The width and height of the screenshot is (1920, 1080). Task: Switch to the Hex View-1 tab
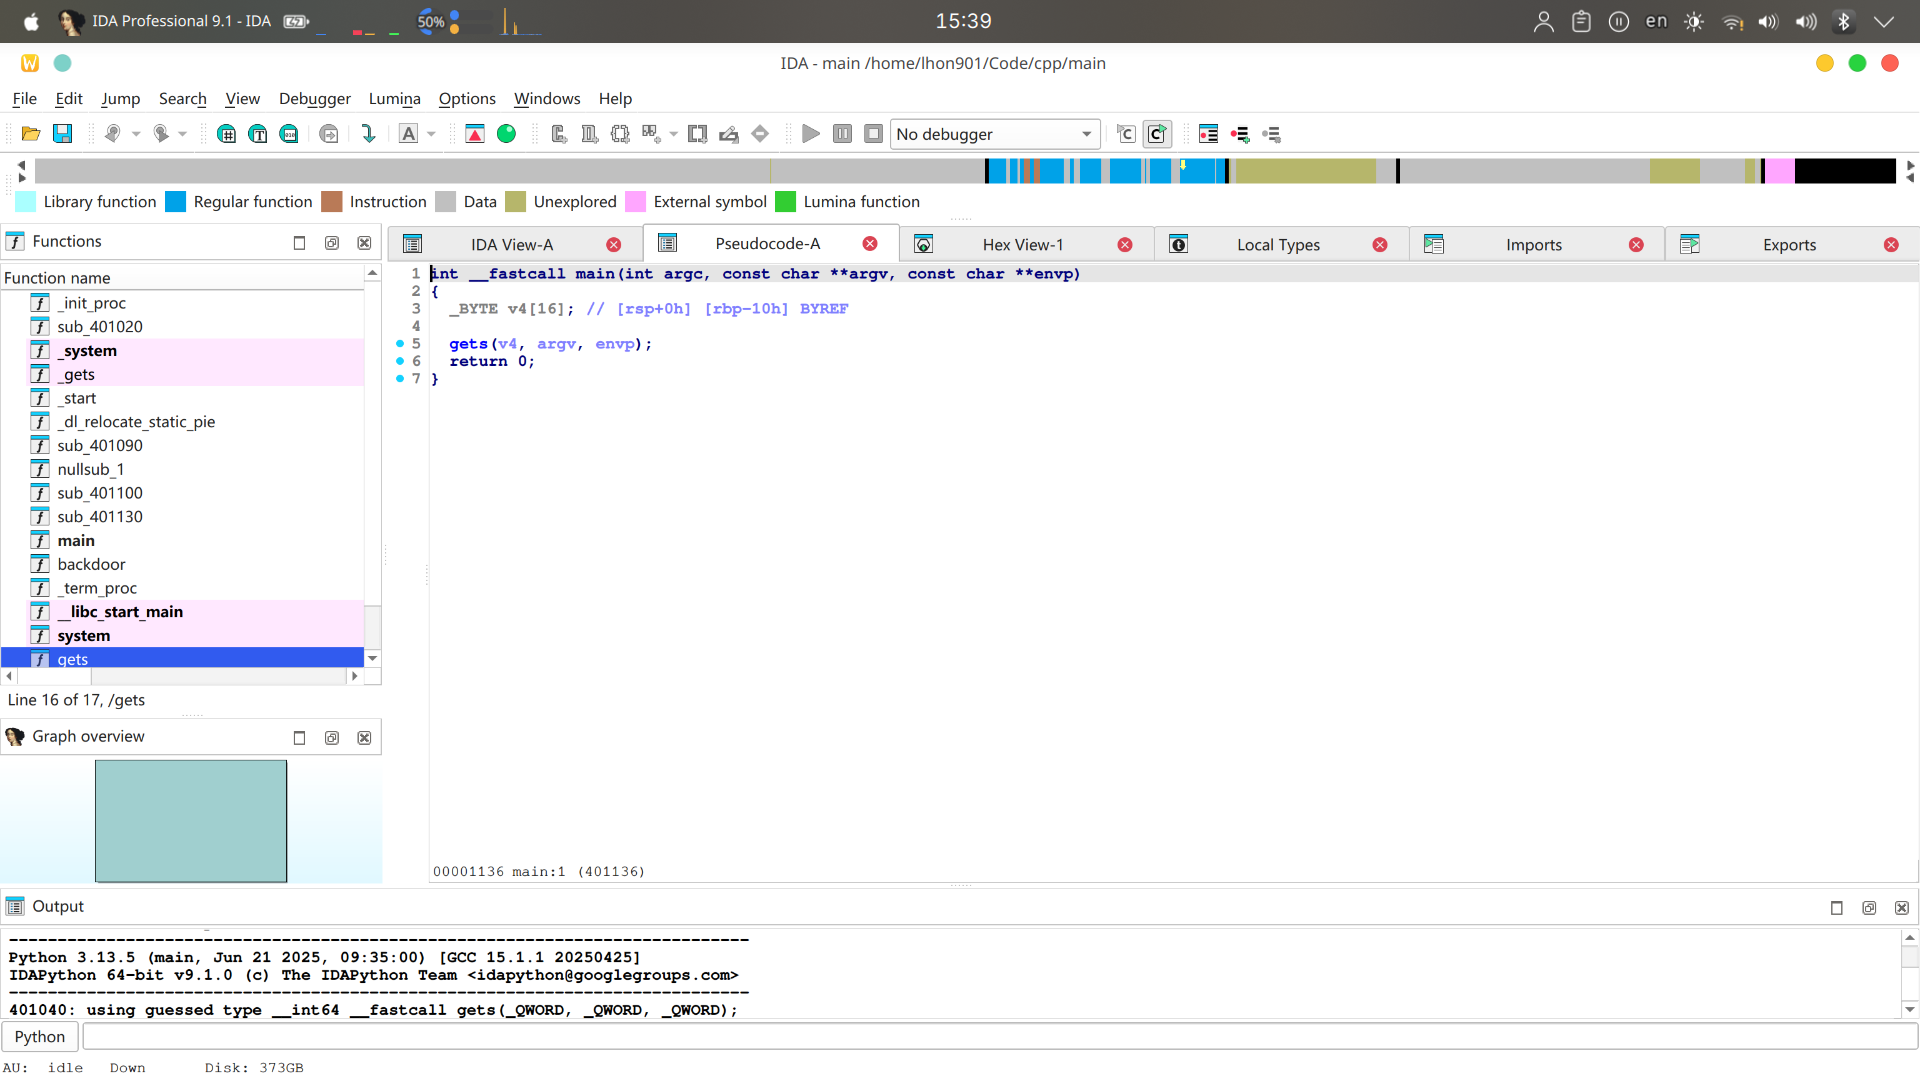click(x=1022, y=245)
